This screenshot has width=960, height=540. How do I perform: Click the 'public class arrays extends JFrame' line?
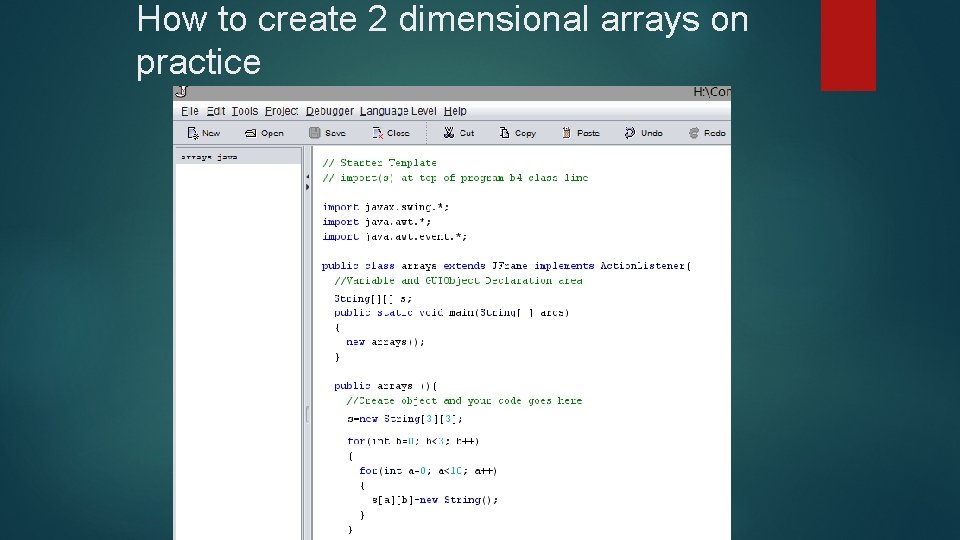506,266
